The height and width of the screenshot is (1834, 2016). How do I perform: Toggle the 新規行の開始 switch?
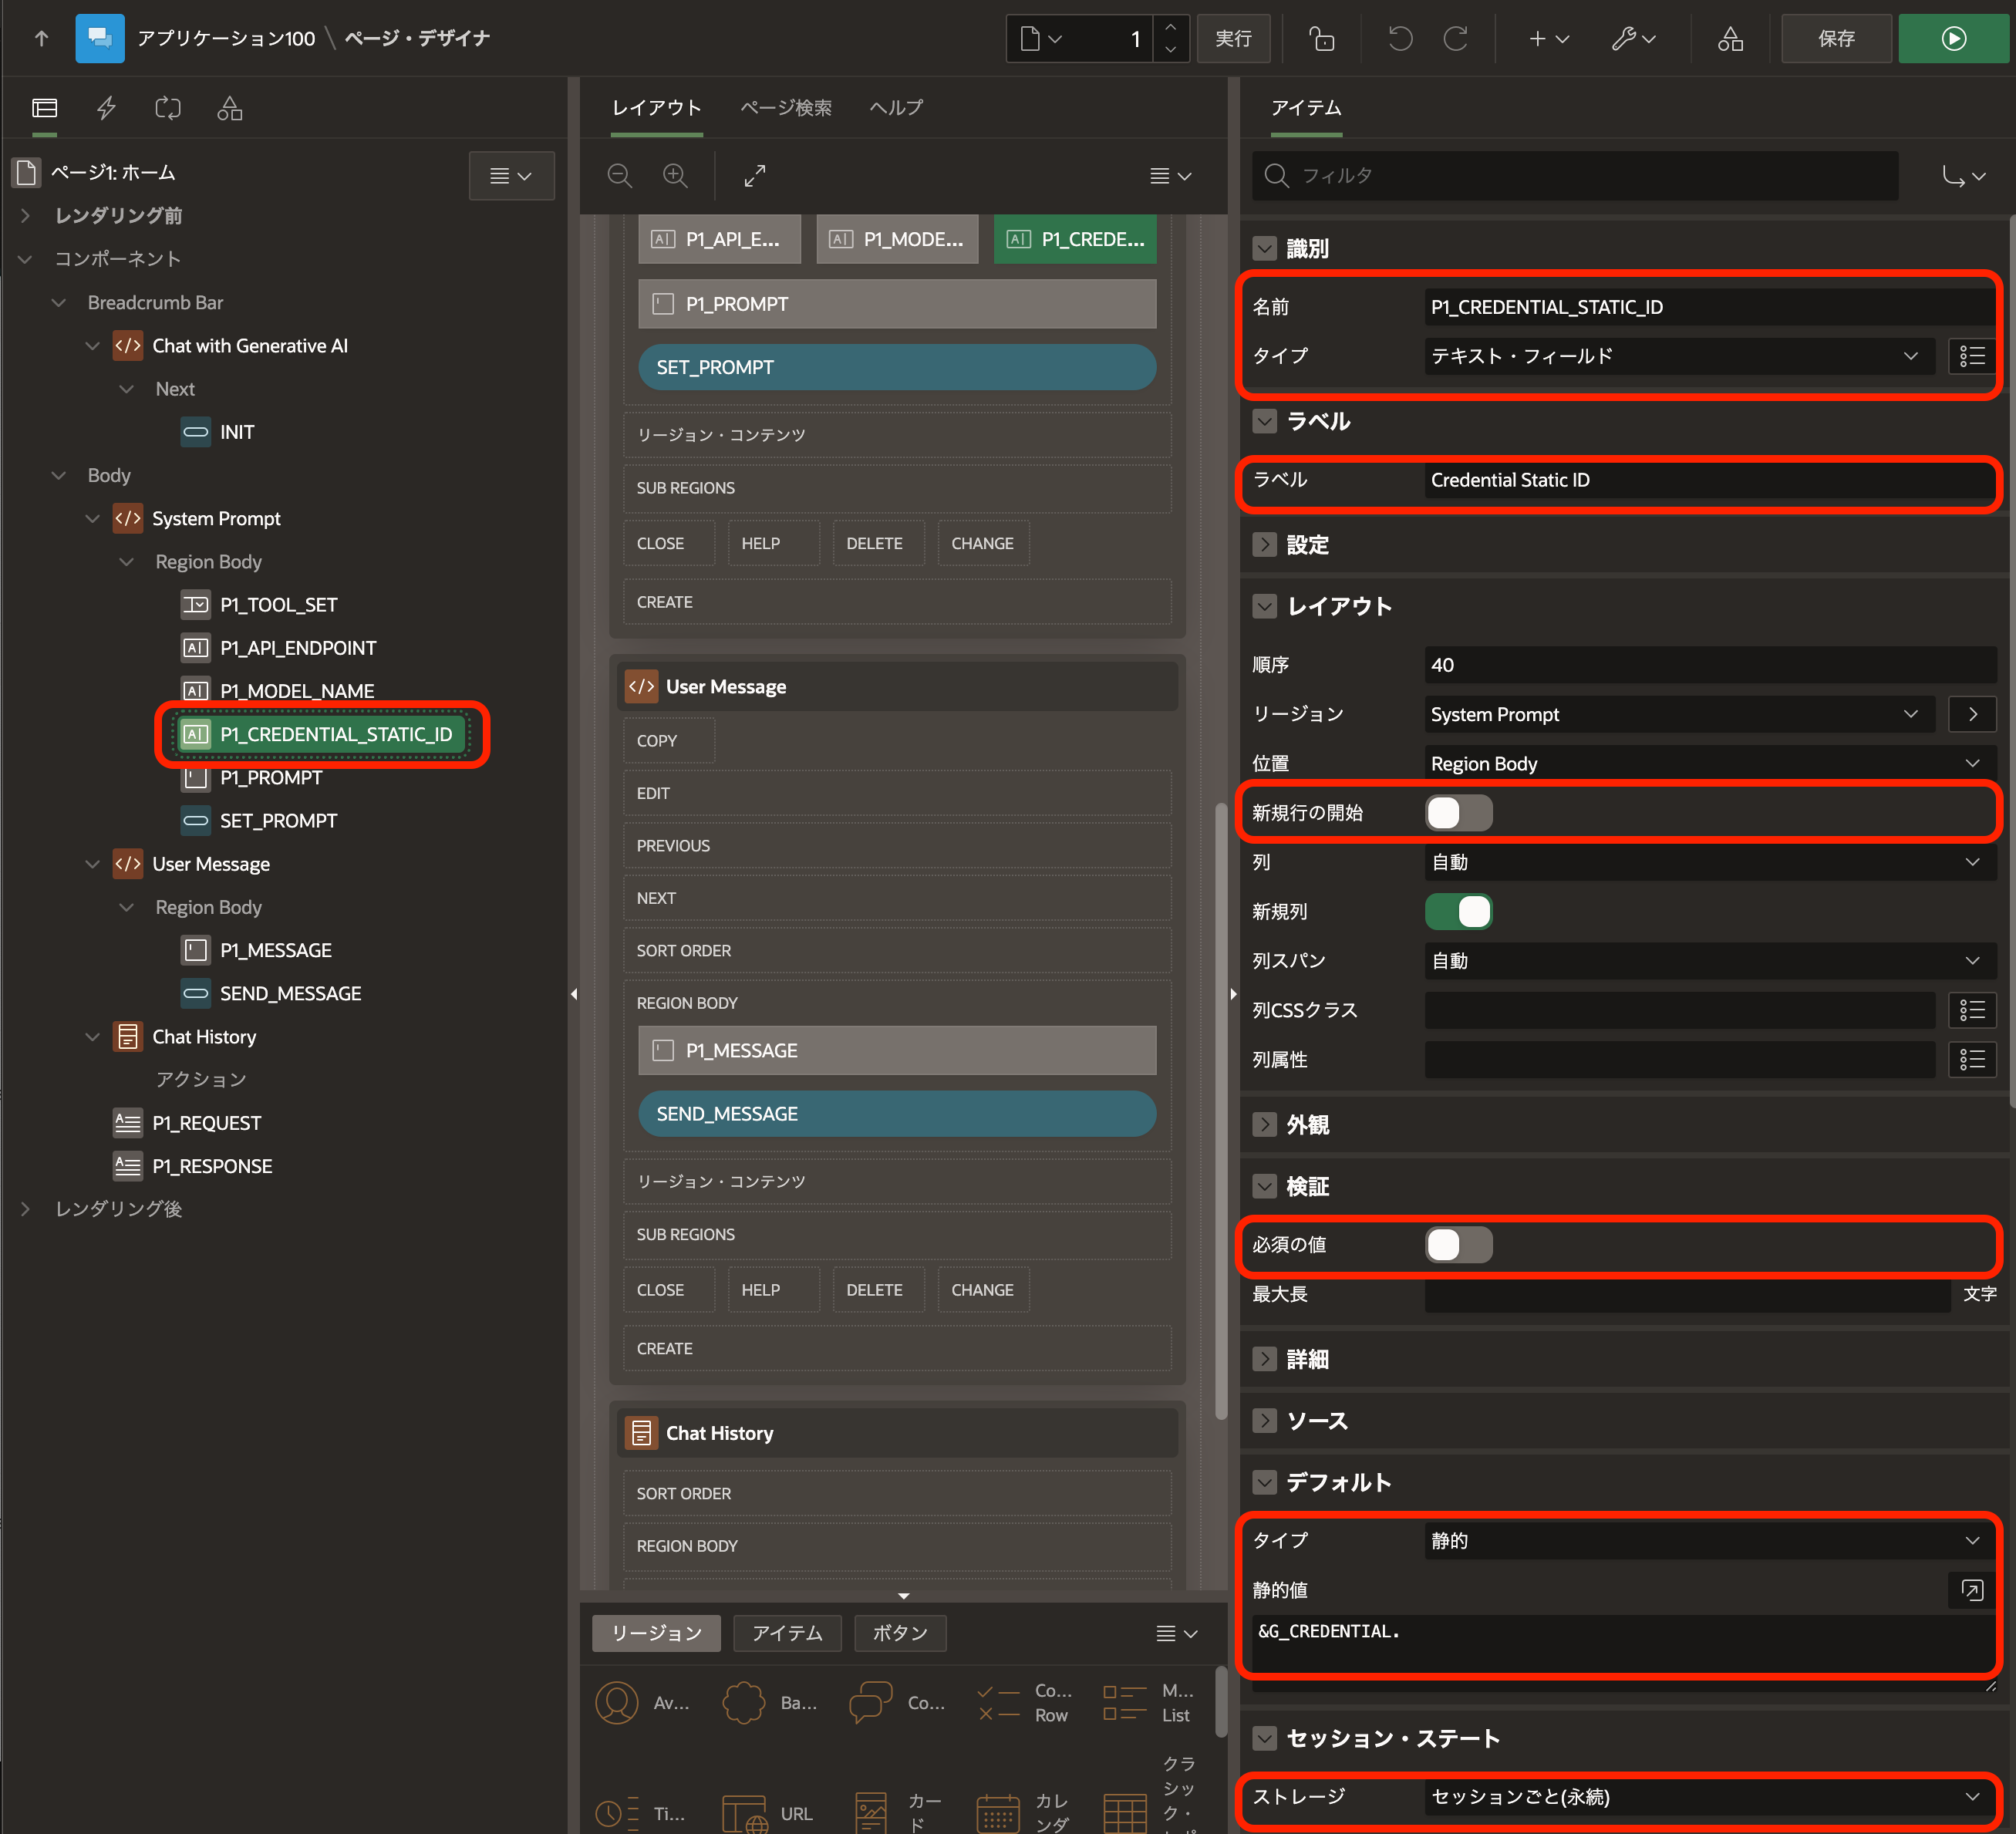(1458, 813)
